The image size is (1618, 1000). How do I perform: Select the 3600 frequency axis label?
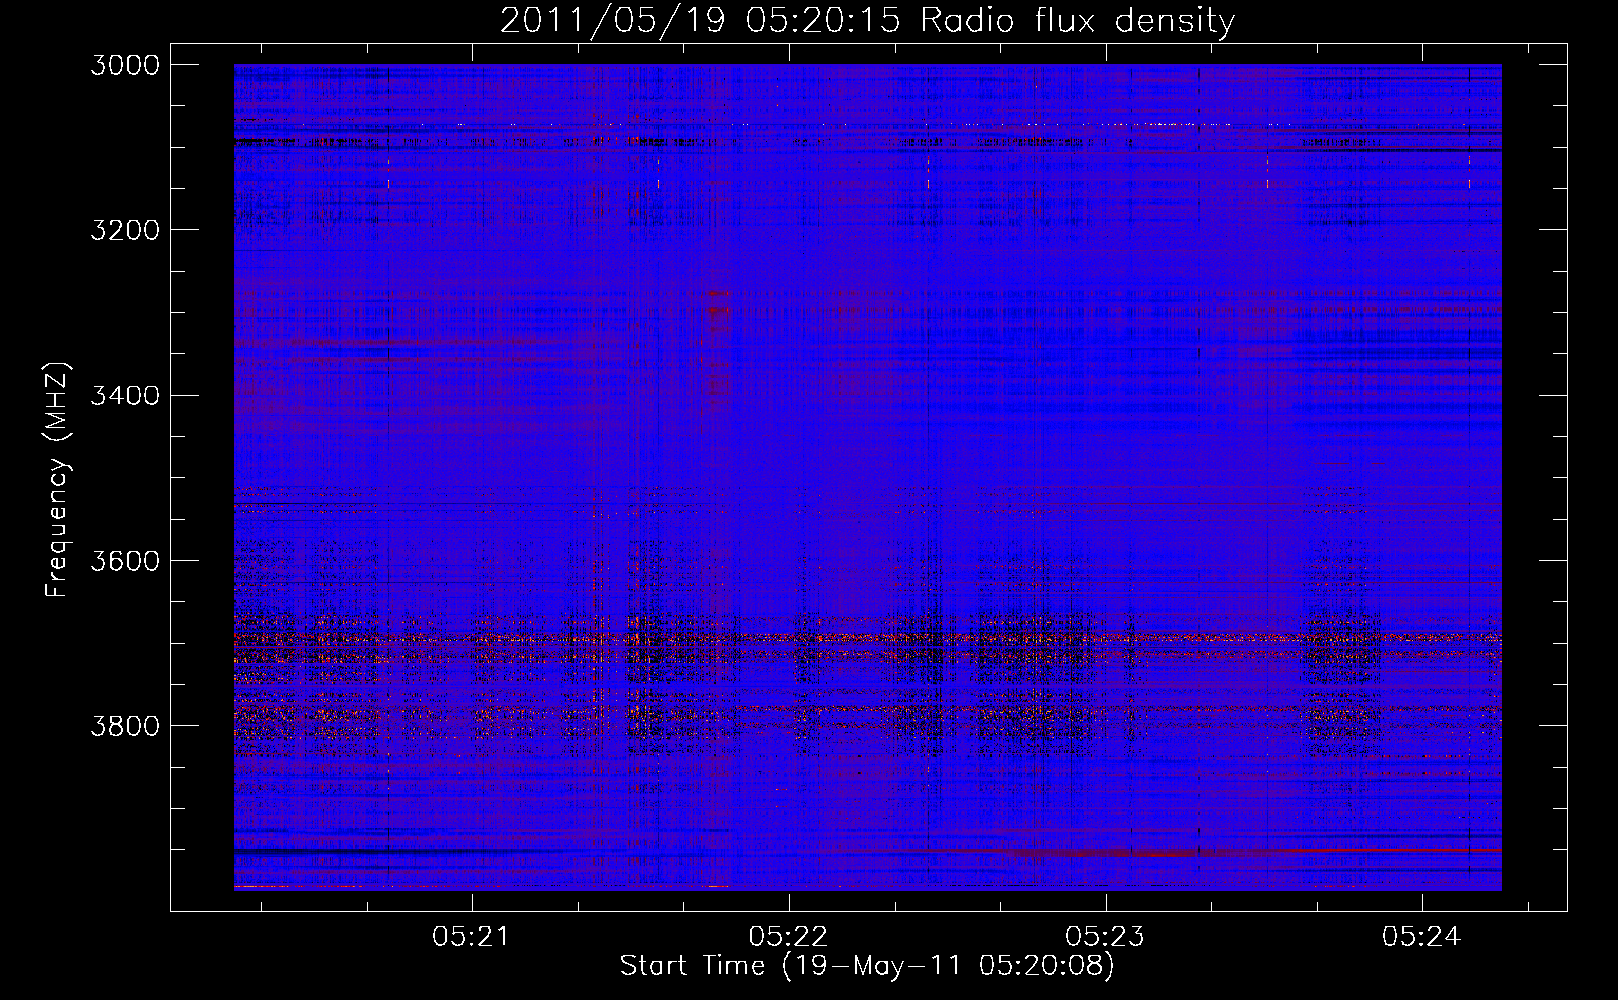point(125,560)
